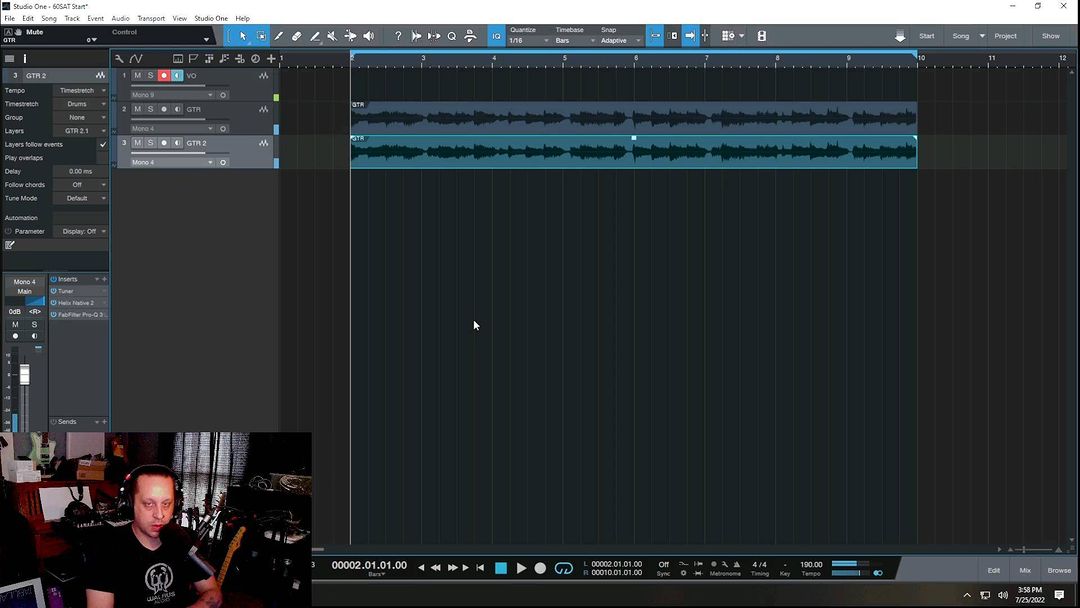The width and height of the screenshot is (1080, 608).
Task: Open the Audio menu
Action: (x=120, y=18)
